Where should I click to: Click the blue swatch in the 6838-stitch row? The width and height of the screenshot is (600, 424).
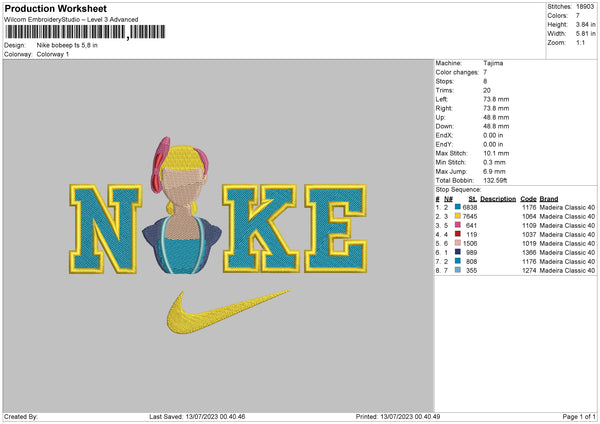point(458,207)
